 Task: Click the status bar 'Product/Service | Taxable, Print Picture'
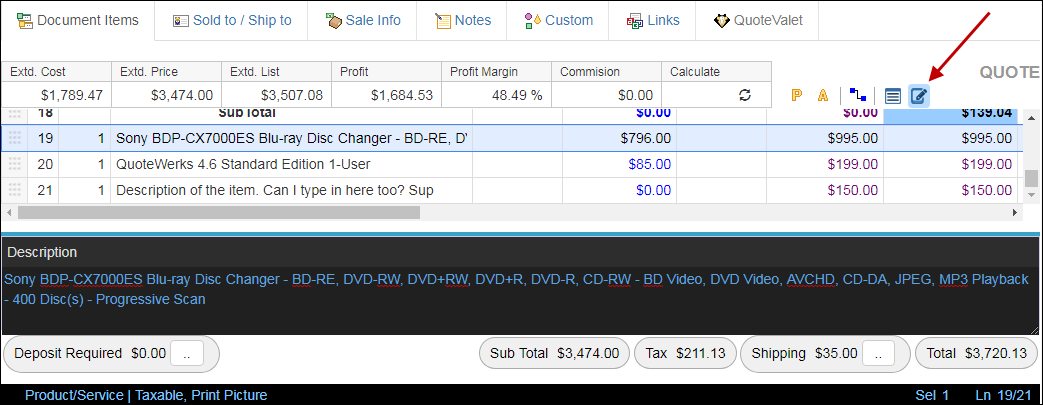coord(146,395)
